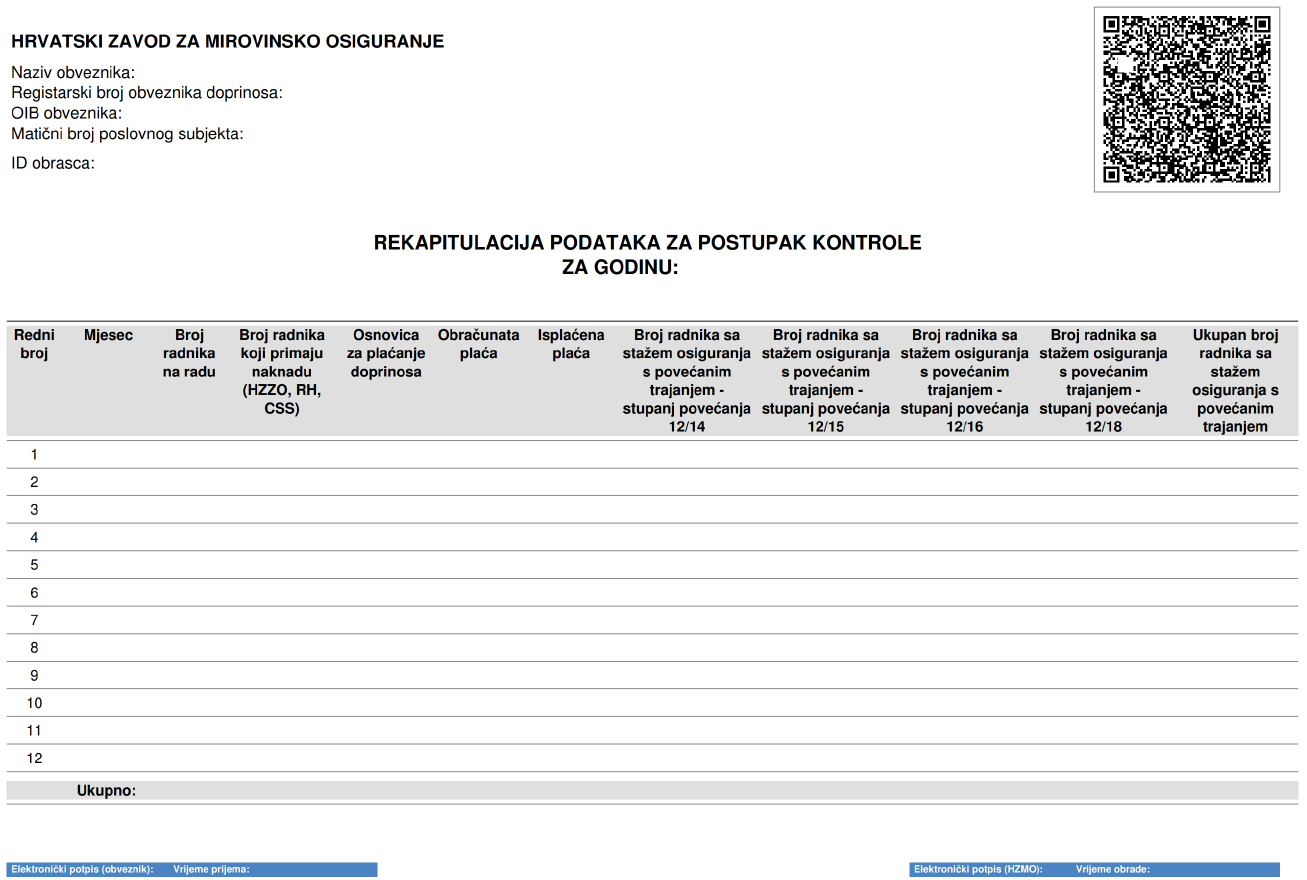Image resolution: width=1307 pixels, height=880 pixels.
Task: Click the column header ending in 12/18
Action: [x=1103, y=380]
